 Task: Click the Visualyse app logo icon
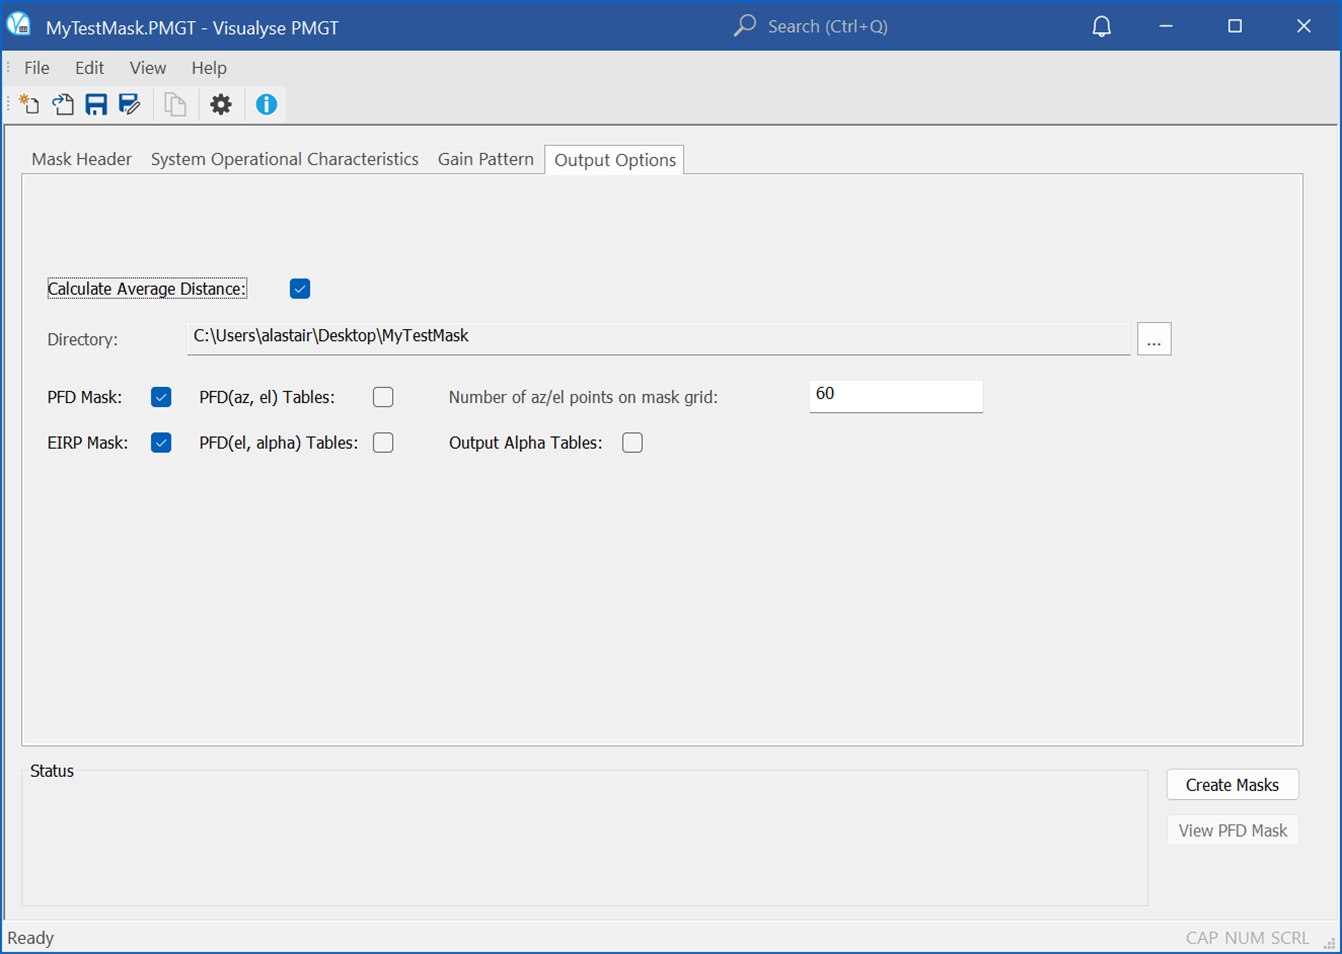pyautogui.click(x=19, y=25)
